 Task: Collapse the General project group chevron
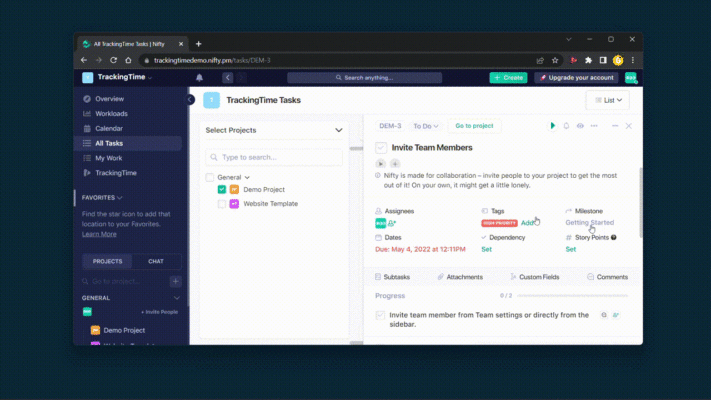click(x=247, y=178)
